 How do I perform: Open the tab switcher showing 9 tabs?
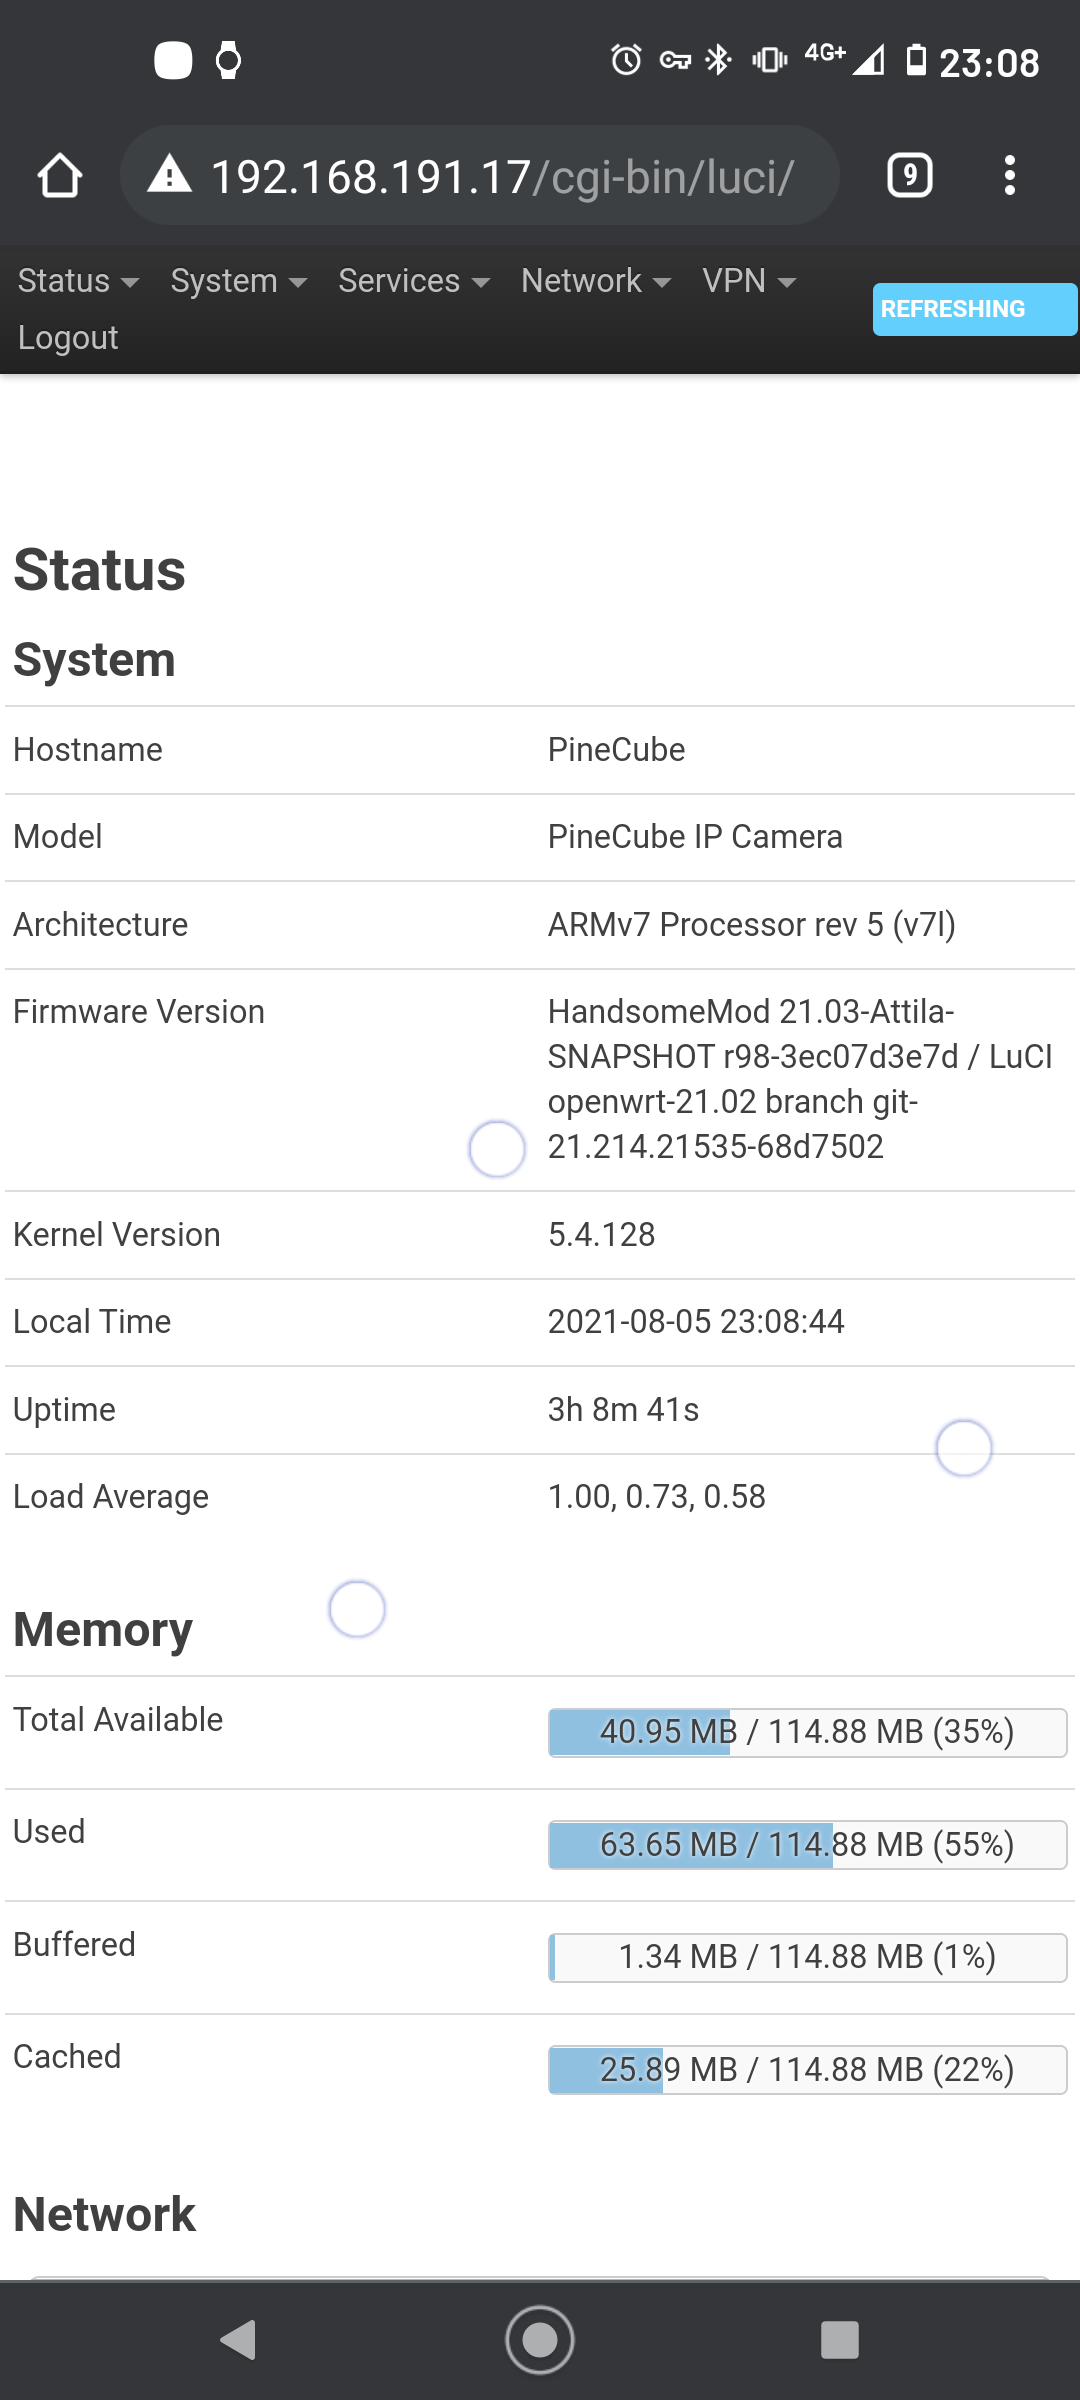coord(909,176)
